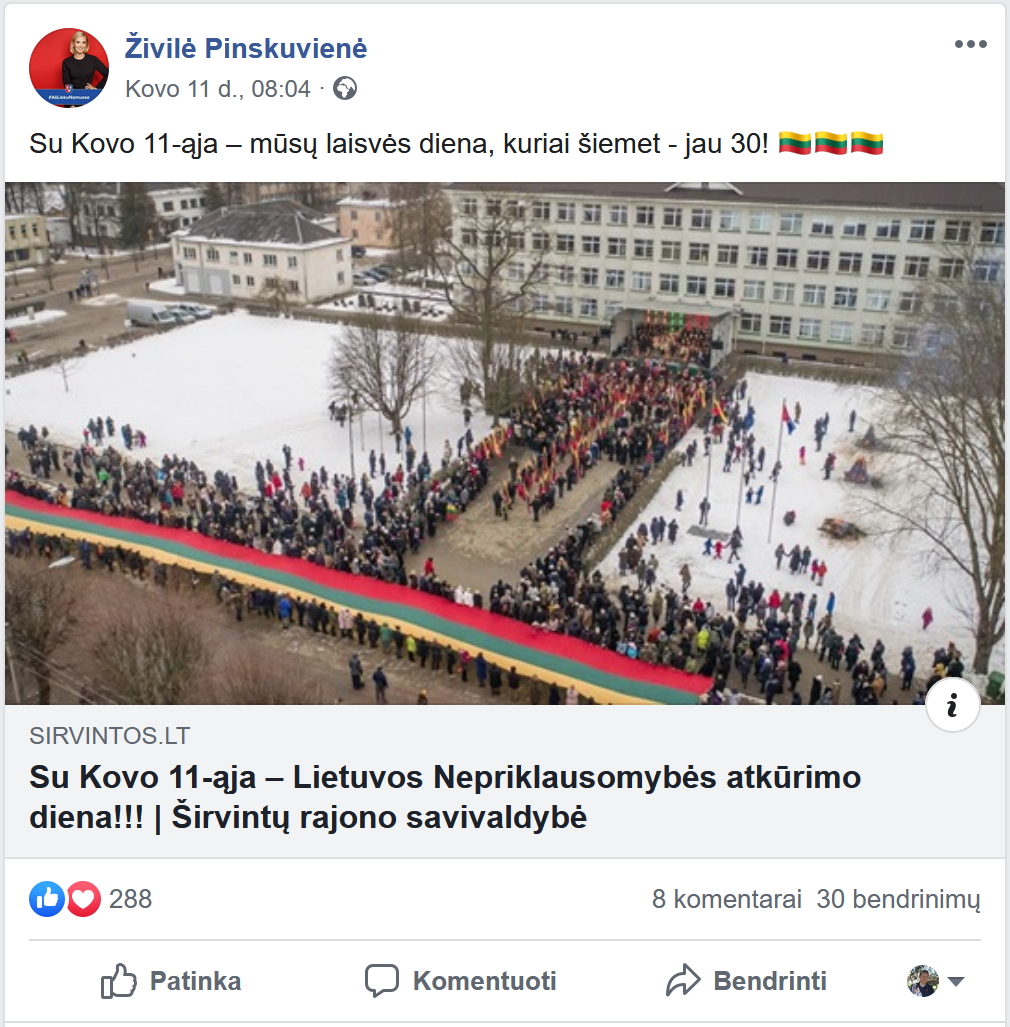Open the 288 reactions count
This screenshot has width=1010, height=1027.
pos(130,899)
